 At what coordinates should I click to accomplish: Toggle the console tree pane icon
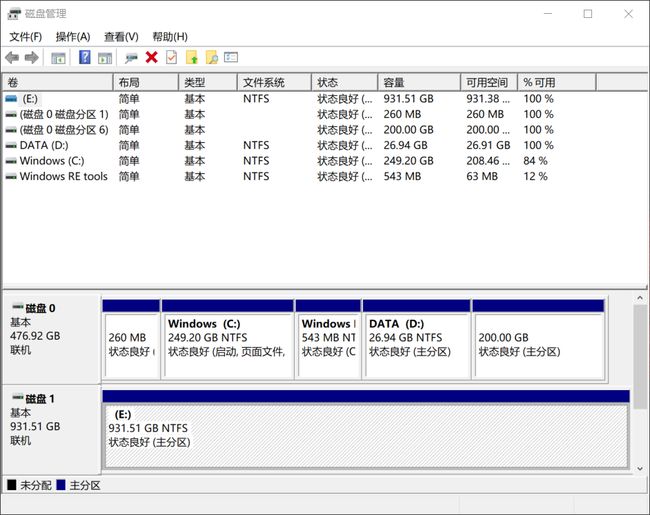(58, 58)
